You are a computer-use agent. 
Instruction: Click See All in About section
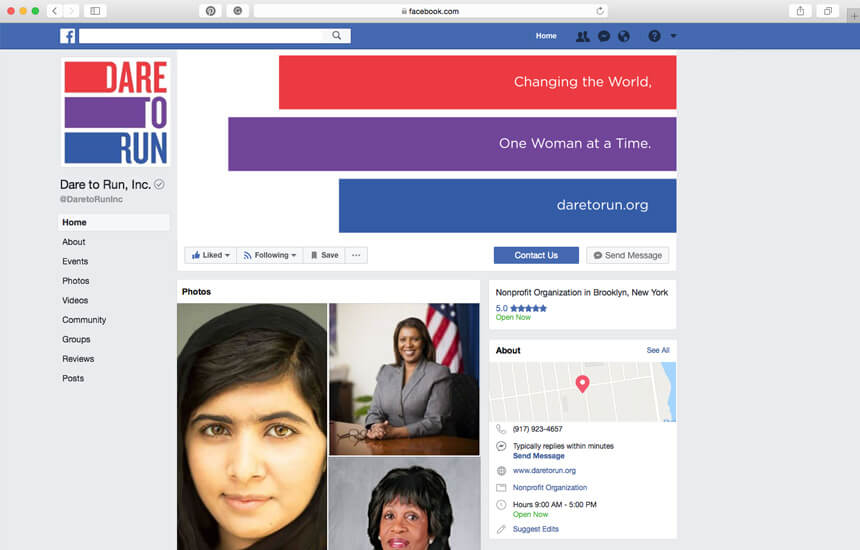[658, 350]
